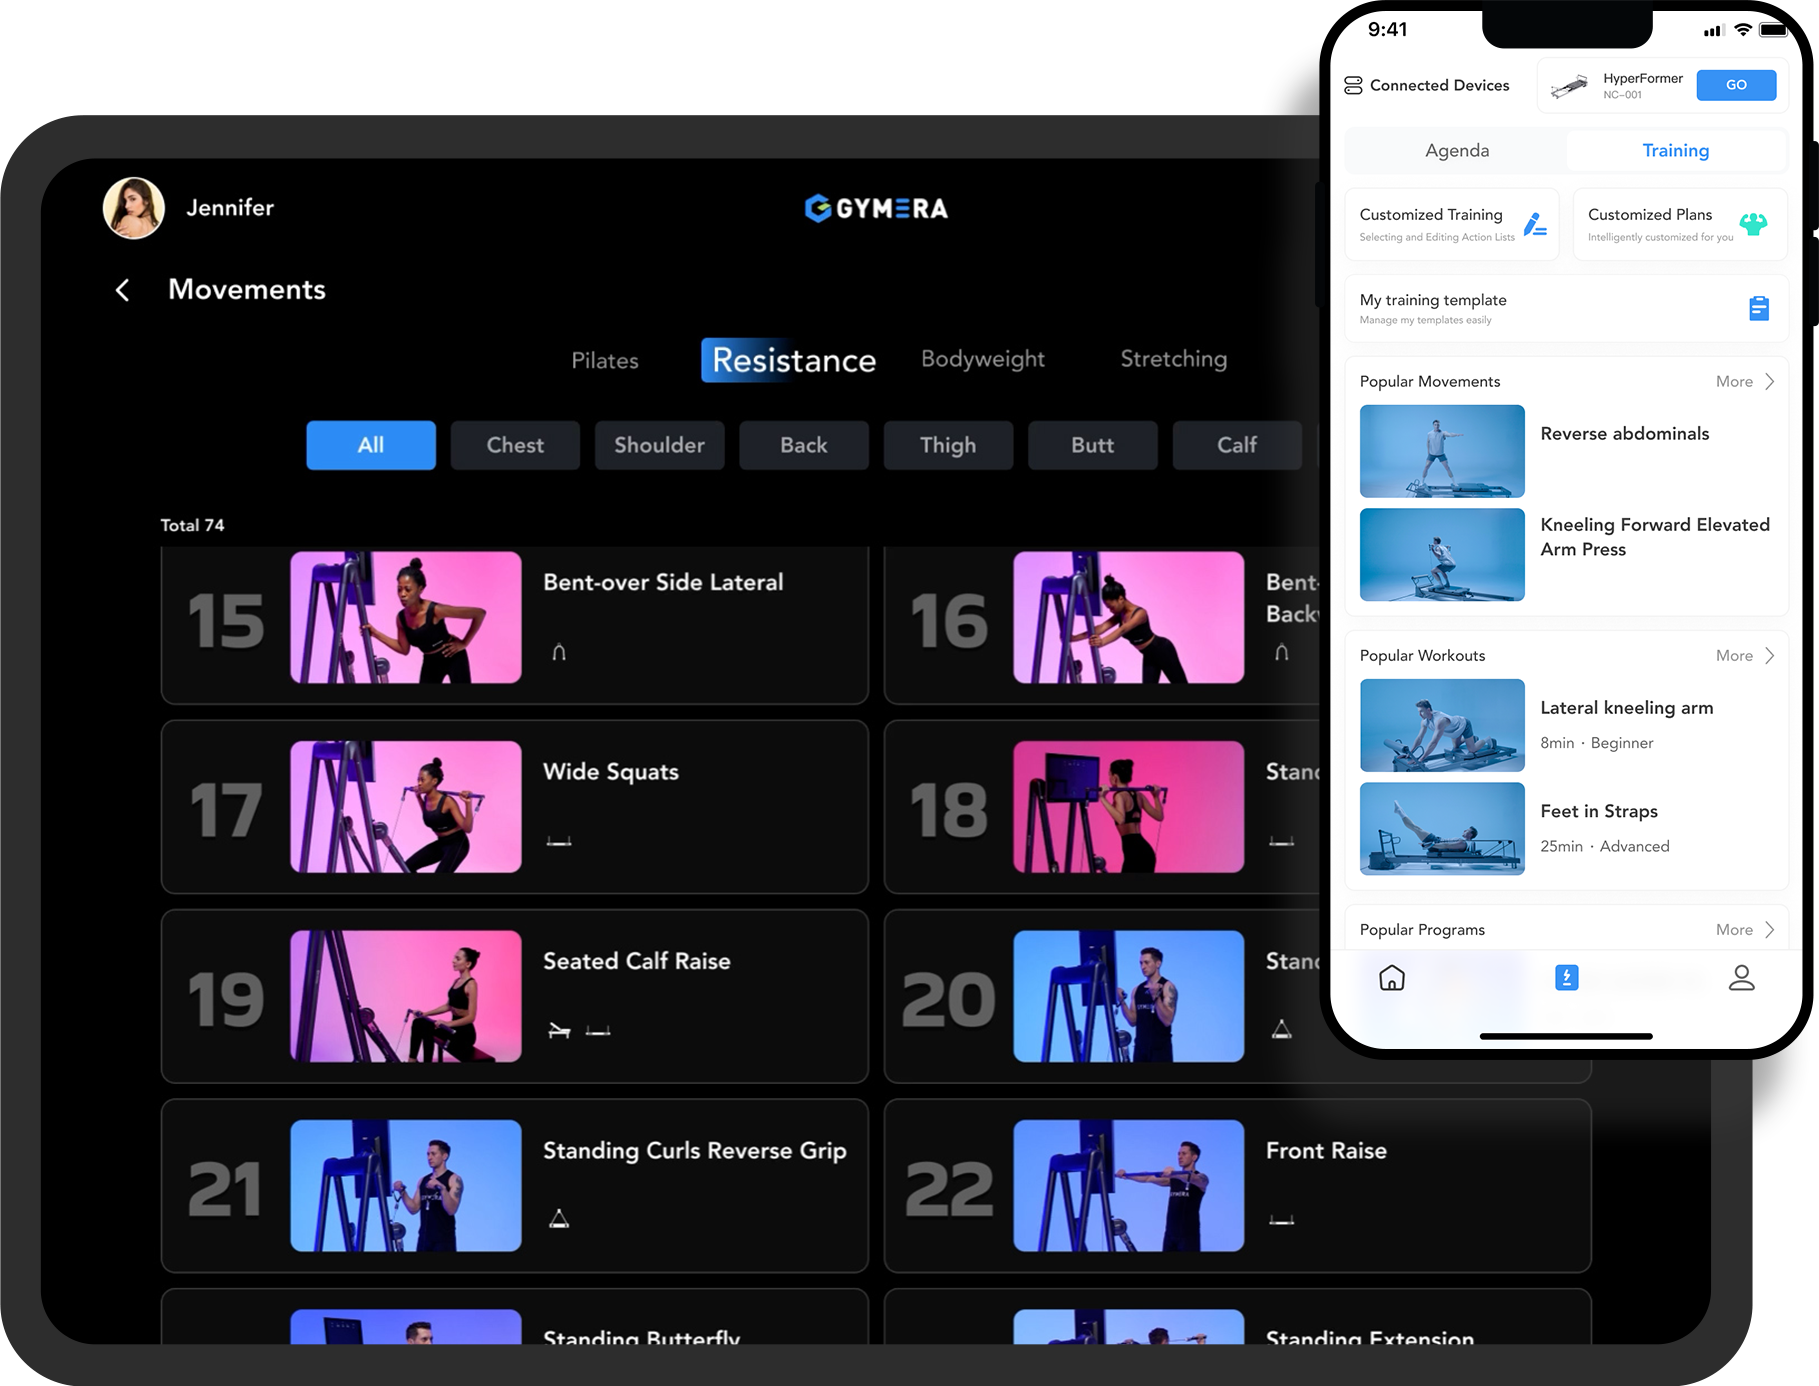The image size is (1819, 1386).
Task: Click the Connected Devices icon
Action: pos(1353,86)
